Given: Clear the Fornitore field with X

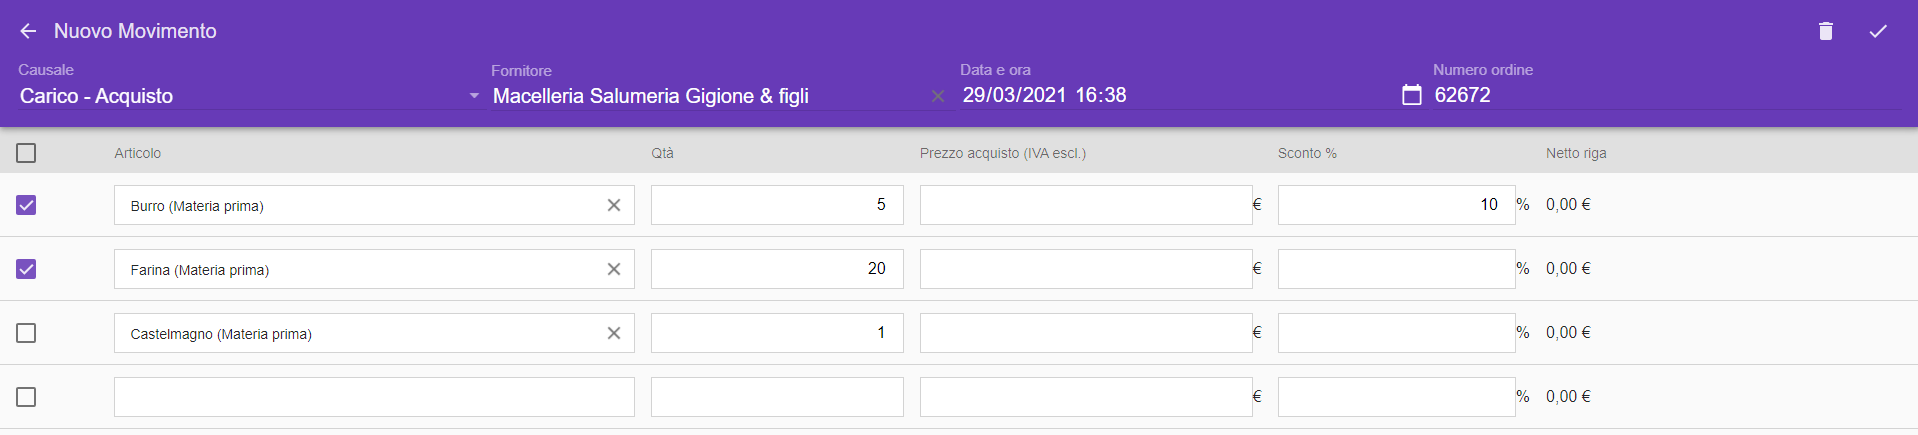Looking at the screenshot, I should pyautogui.click(x=938, y=96).
